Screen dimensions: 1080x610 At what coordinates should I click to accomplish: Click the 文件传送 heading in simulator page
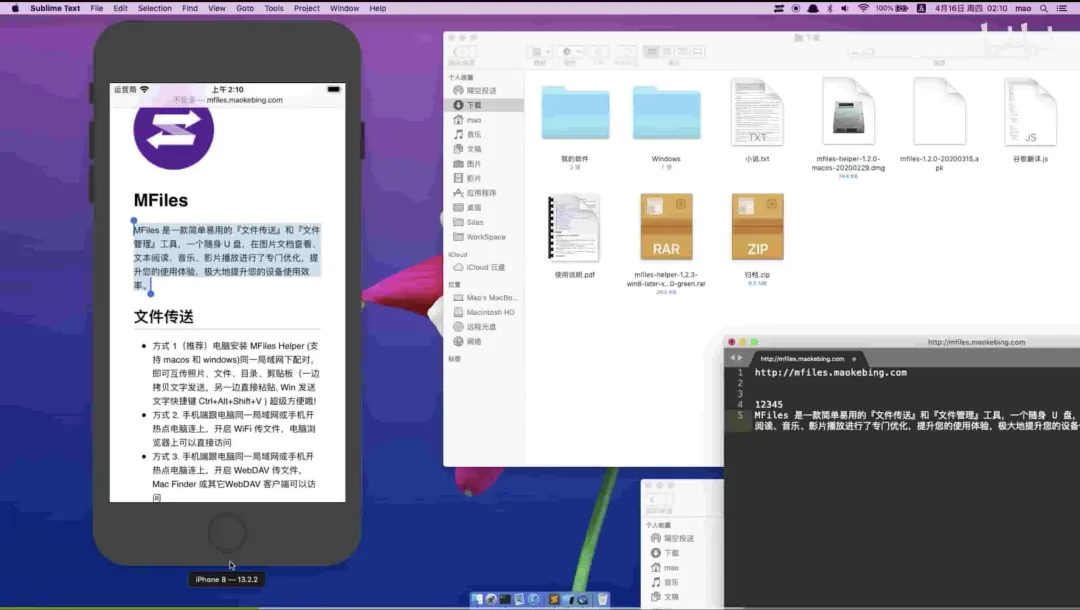[x=163, y=317]
